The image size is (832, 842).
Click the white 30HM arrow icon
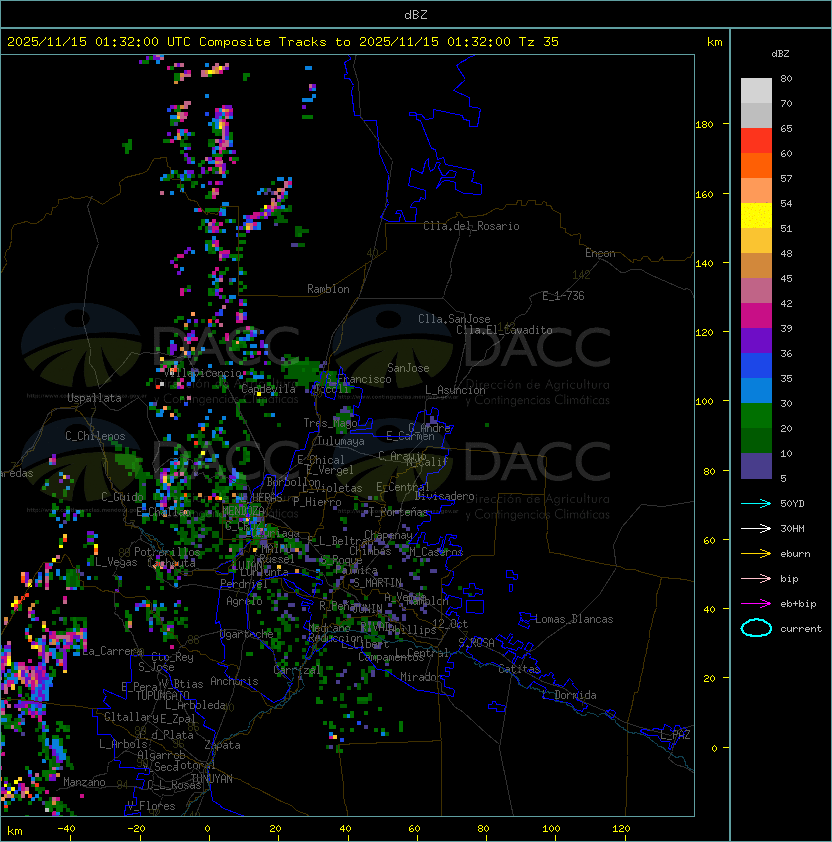click(756, 528)
